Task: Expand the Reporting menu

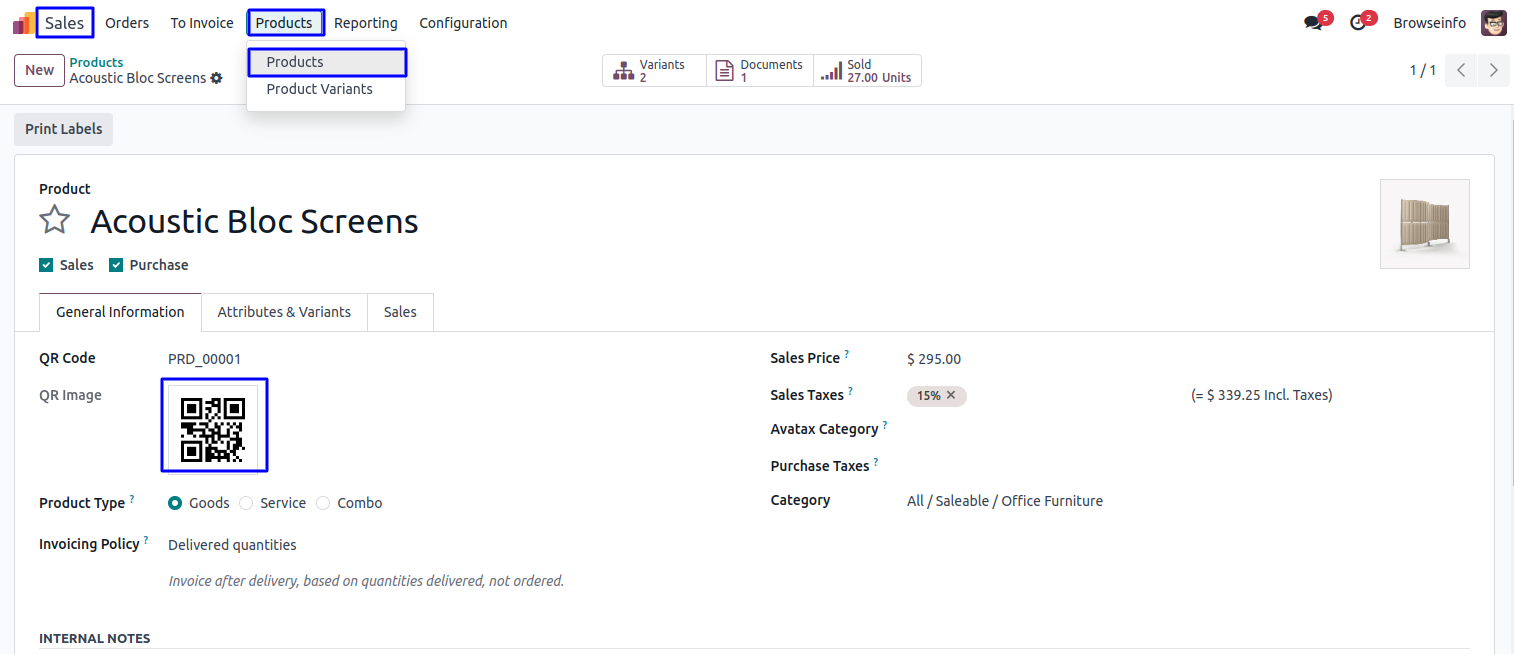Action: [365, 23]
